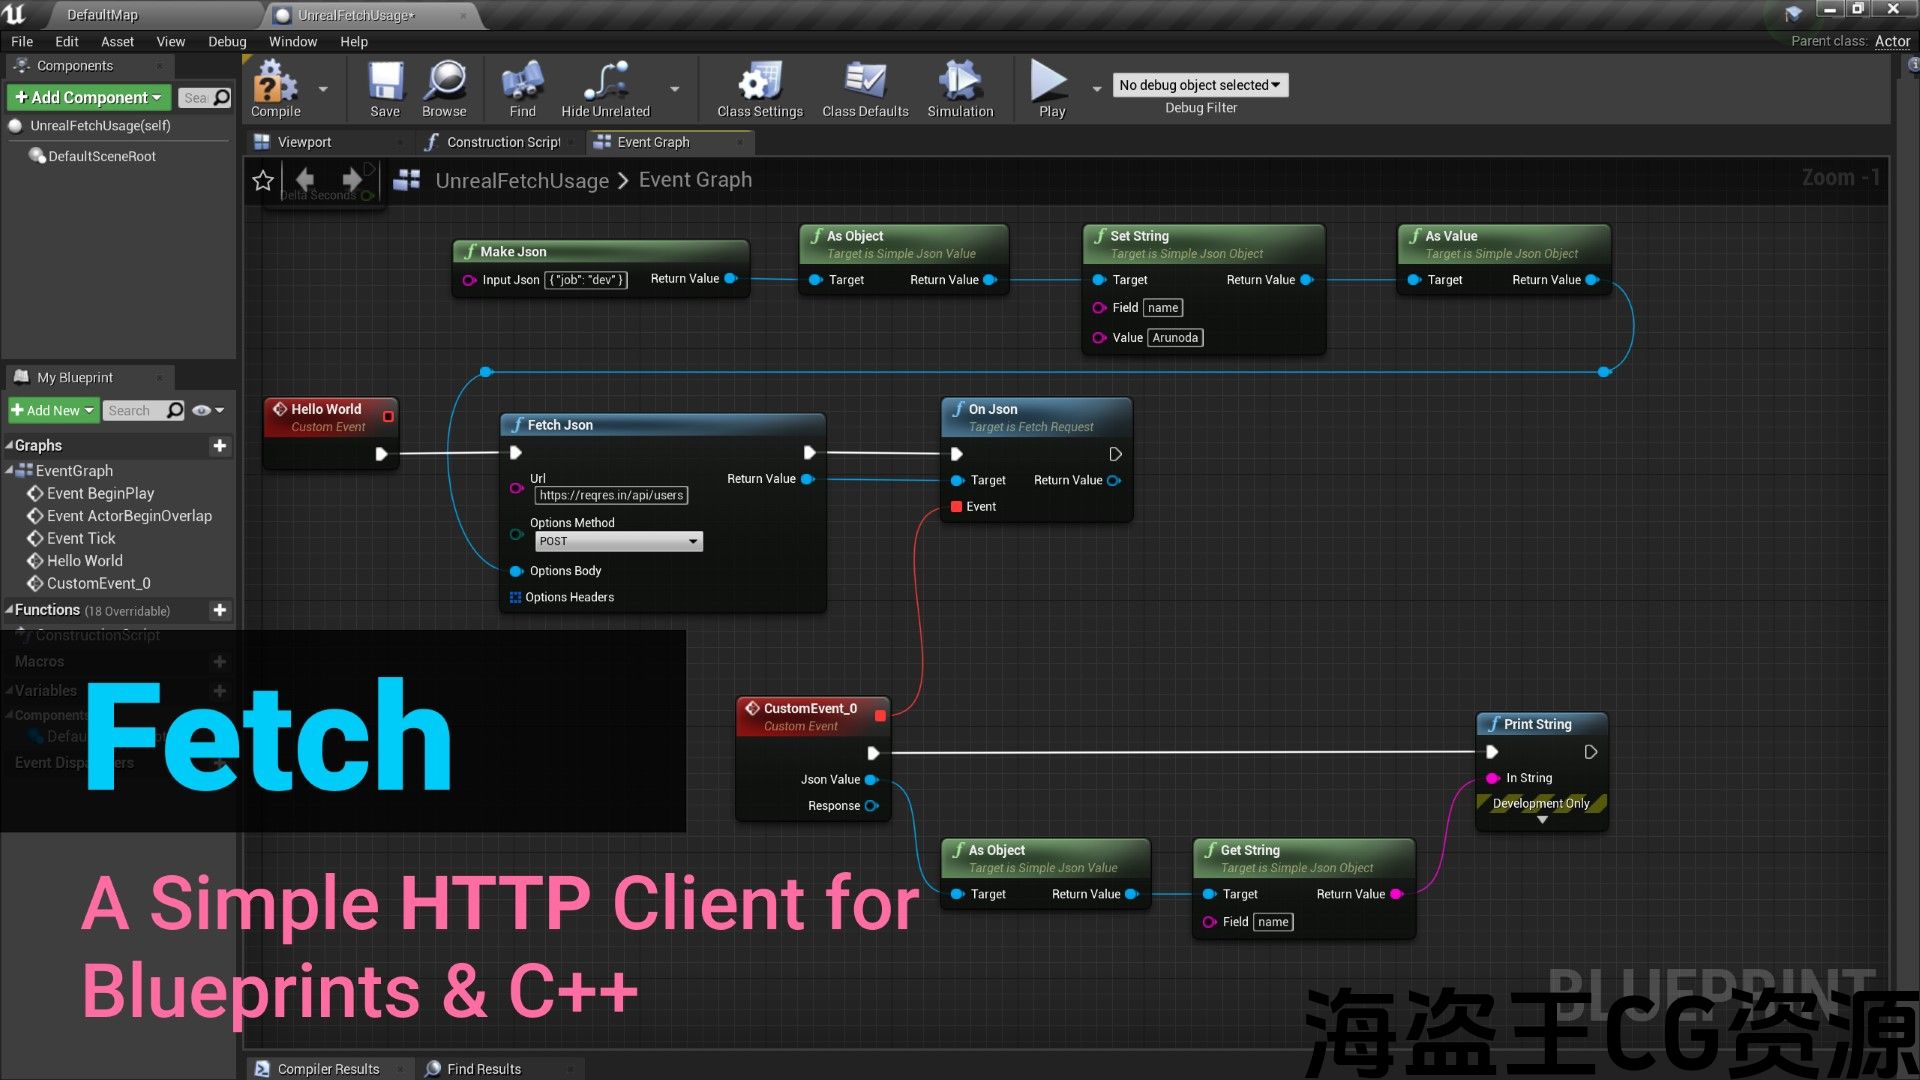Switch to the Construction Script tab
Viewport: 1920px width, 1080px height.
pyautogui.click(x=502, y=142)
